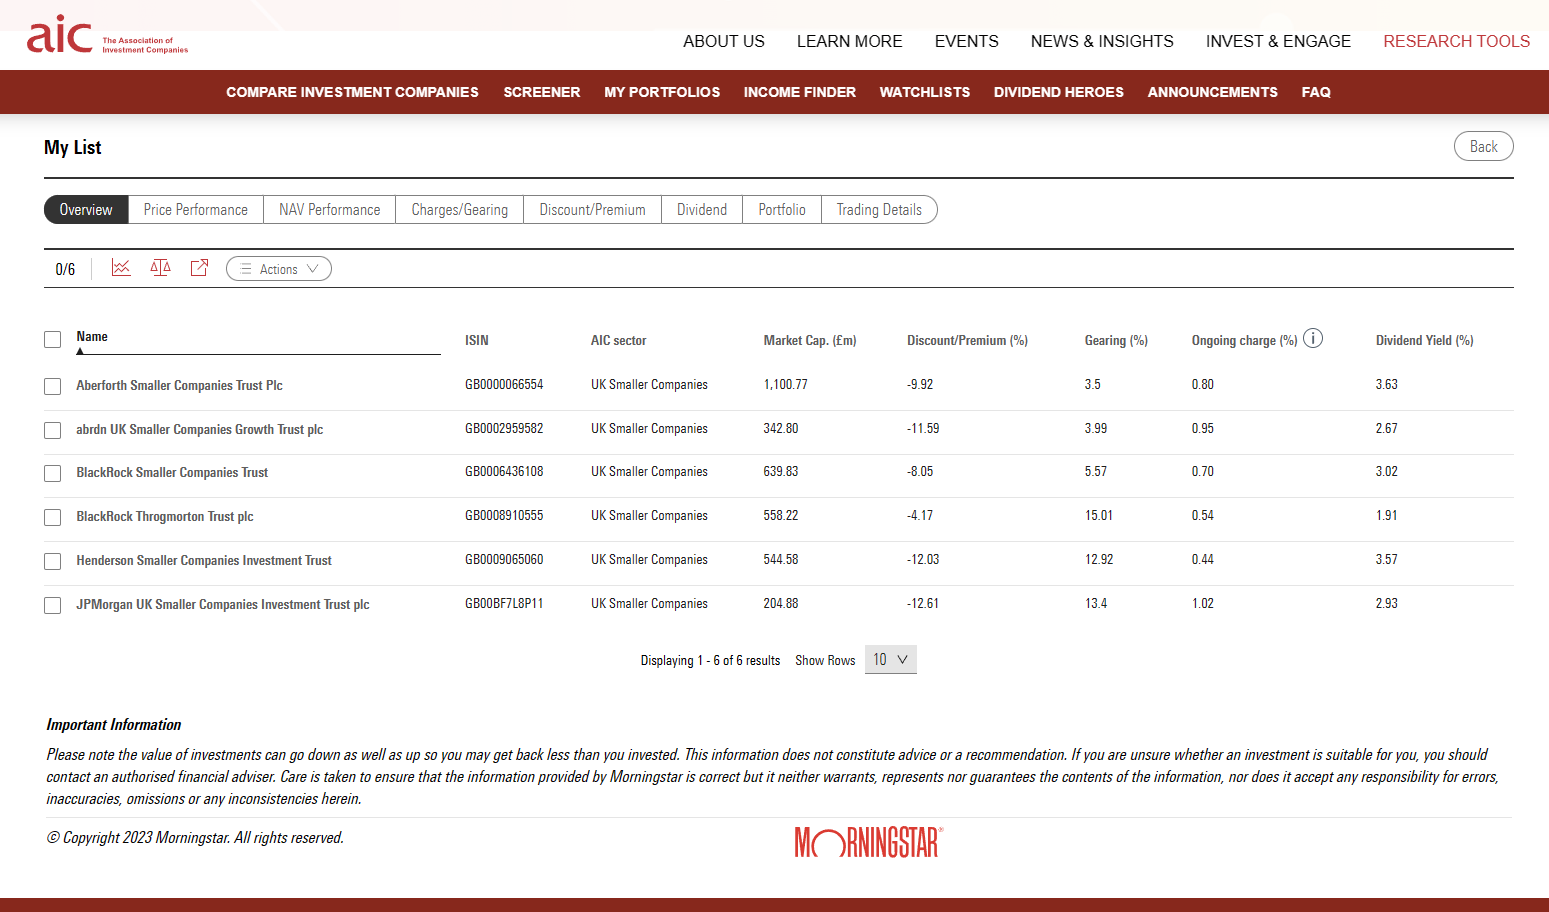Sort by the Name column
Screen dimensions: 1549x912
pos(92,337)
